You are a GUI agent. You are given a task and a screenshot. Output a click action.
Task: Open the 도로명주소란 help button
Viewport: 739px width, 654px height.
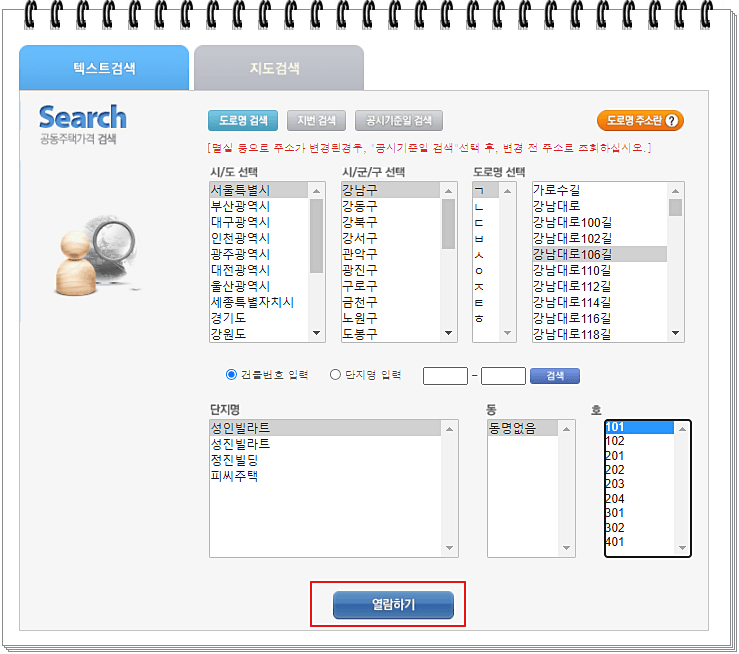640,121
